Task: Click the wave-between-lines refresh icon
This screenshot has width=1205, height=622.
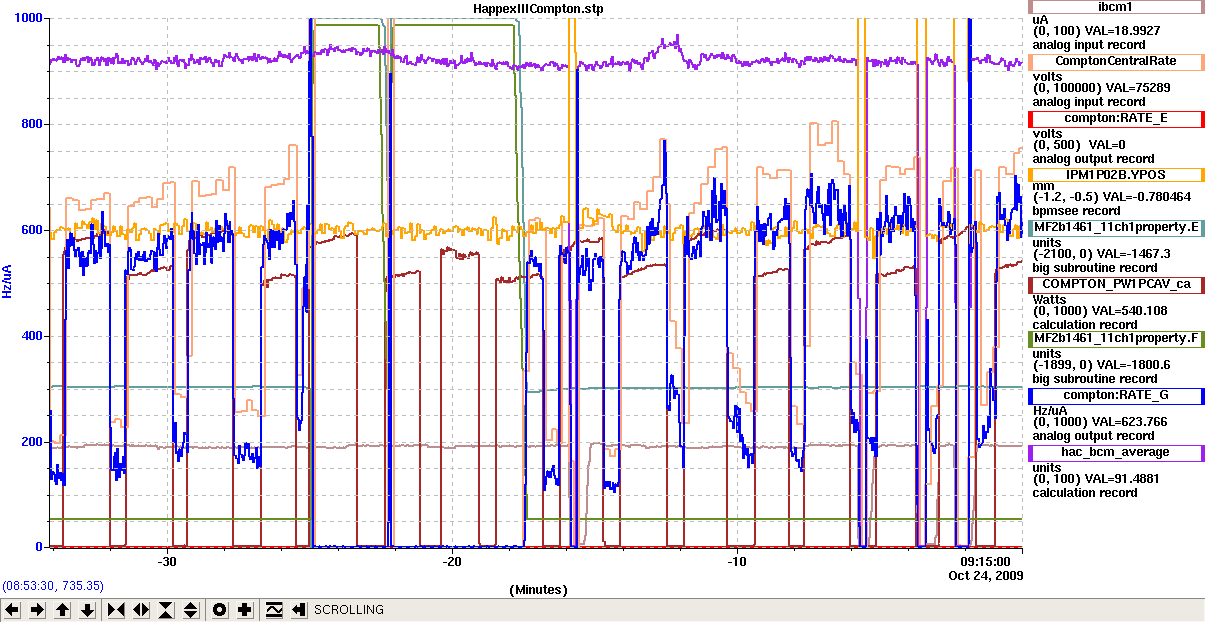Action: coord(273,609)
